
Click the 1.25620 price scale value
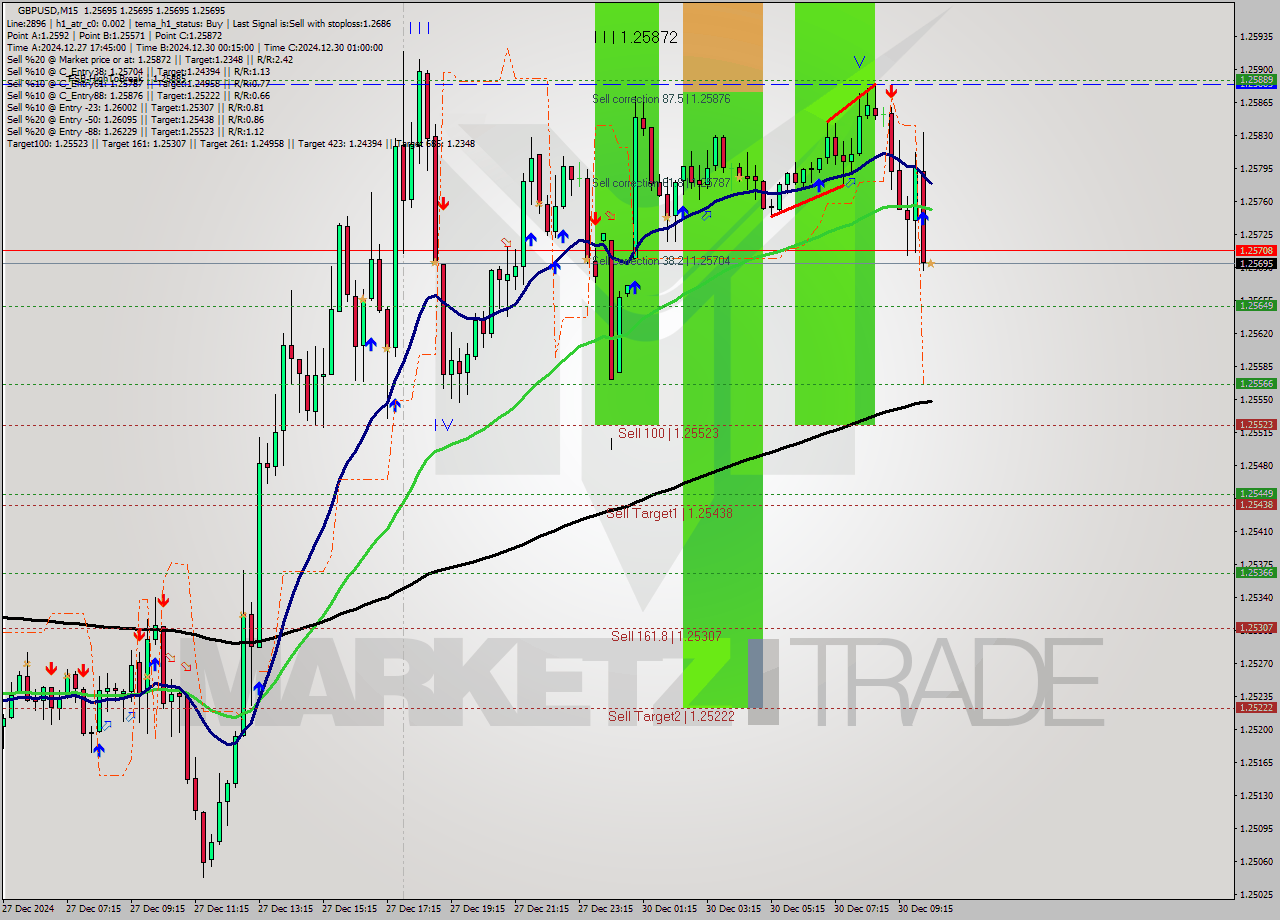(x=1256, y=333)
